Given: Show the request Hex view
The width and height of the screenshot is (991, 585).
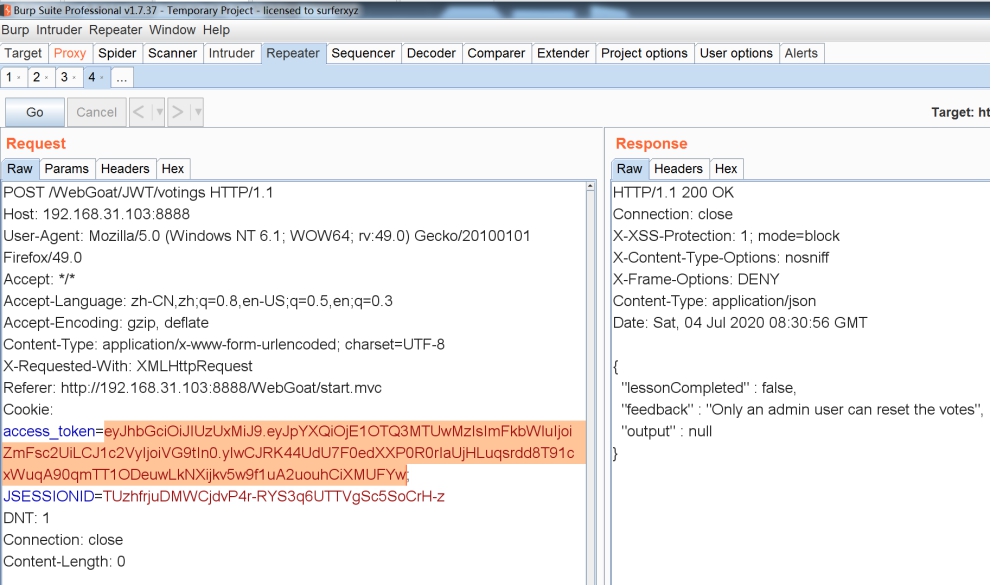Looking at the screenshot, I should (173, 169).
